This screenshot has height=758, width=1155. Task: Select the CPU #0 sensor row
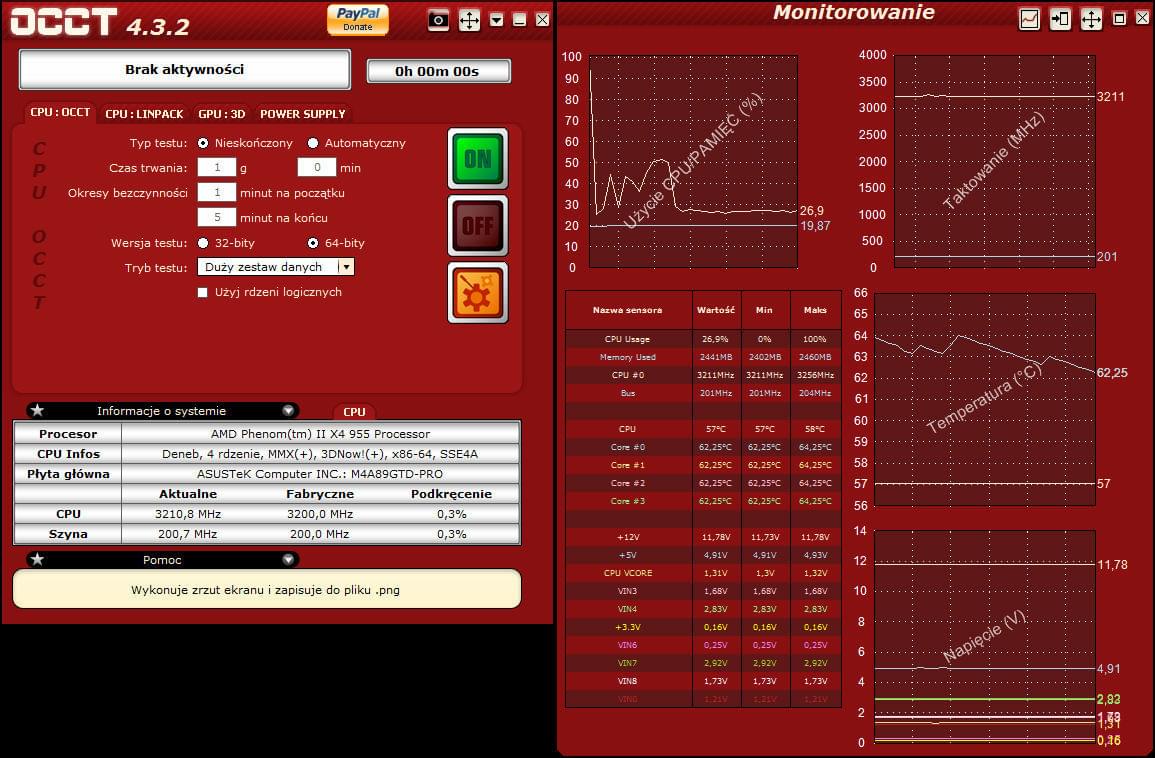pos(703,375)
